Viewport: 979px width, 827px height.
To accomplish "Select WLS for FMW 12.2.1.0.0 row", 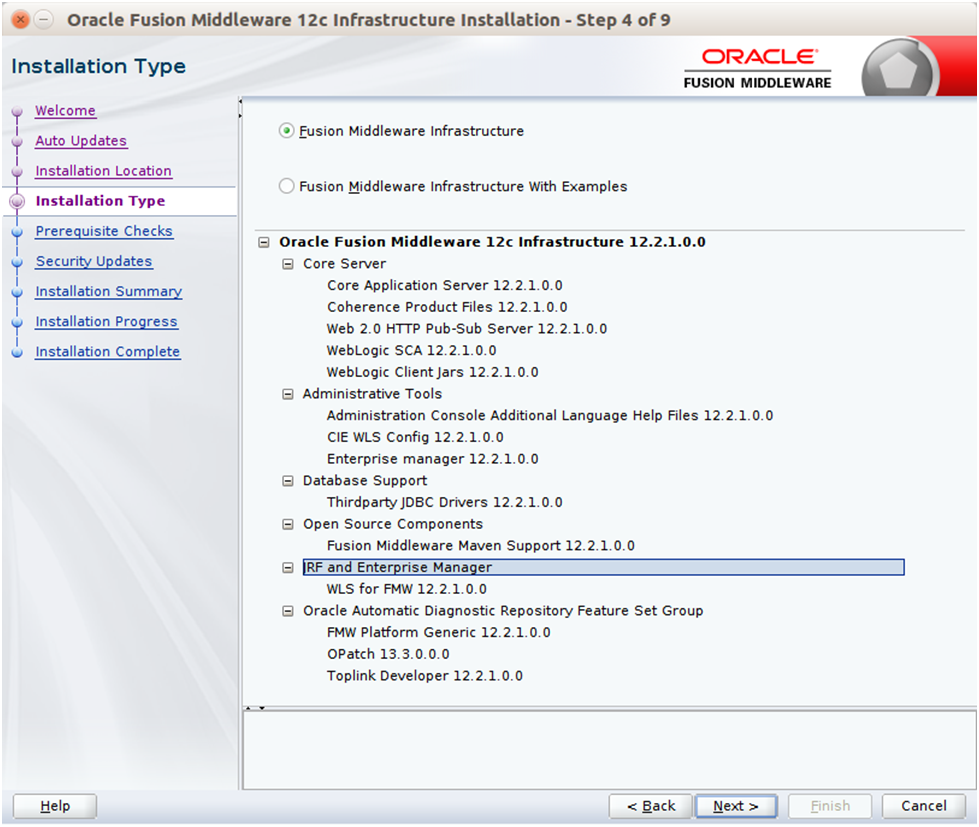I will click(406, 589).
